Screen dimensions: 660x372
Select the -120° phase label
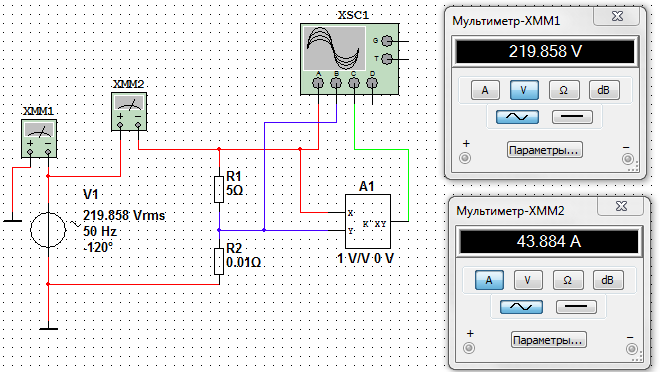[x=98, y=247]
